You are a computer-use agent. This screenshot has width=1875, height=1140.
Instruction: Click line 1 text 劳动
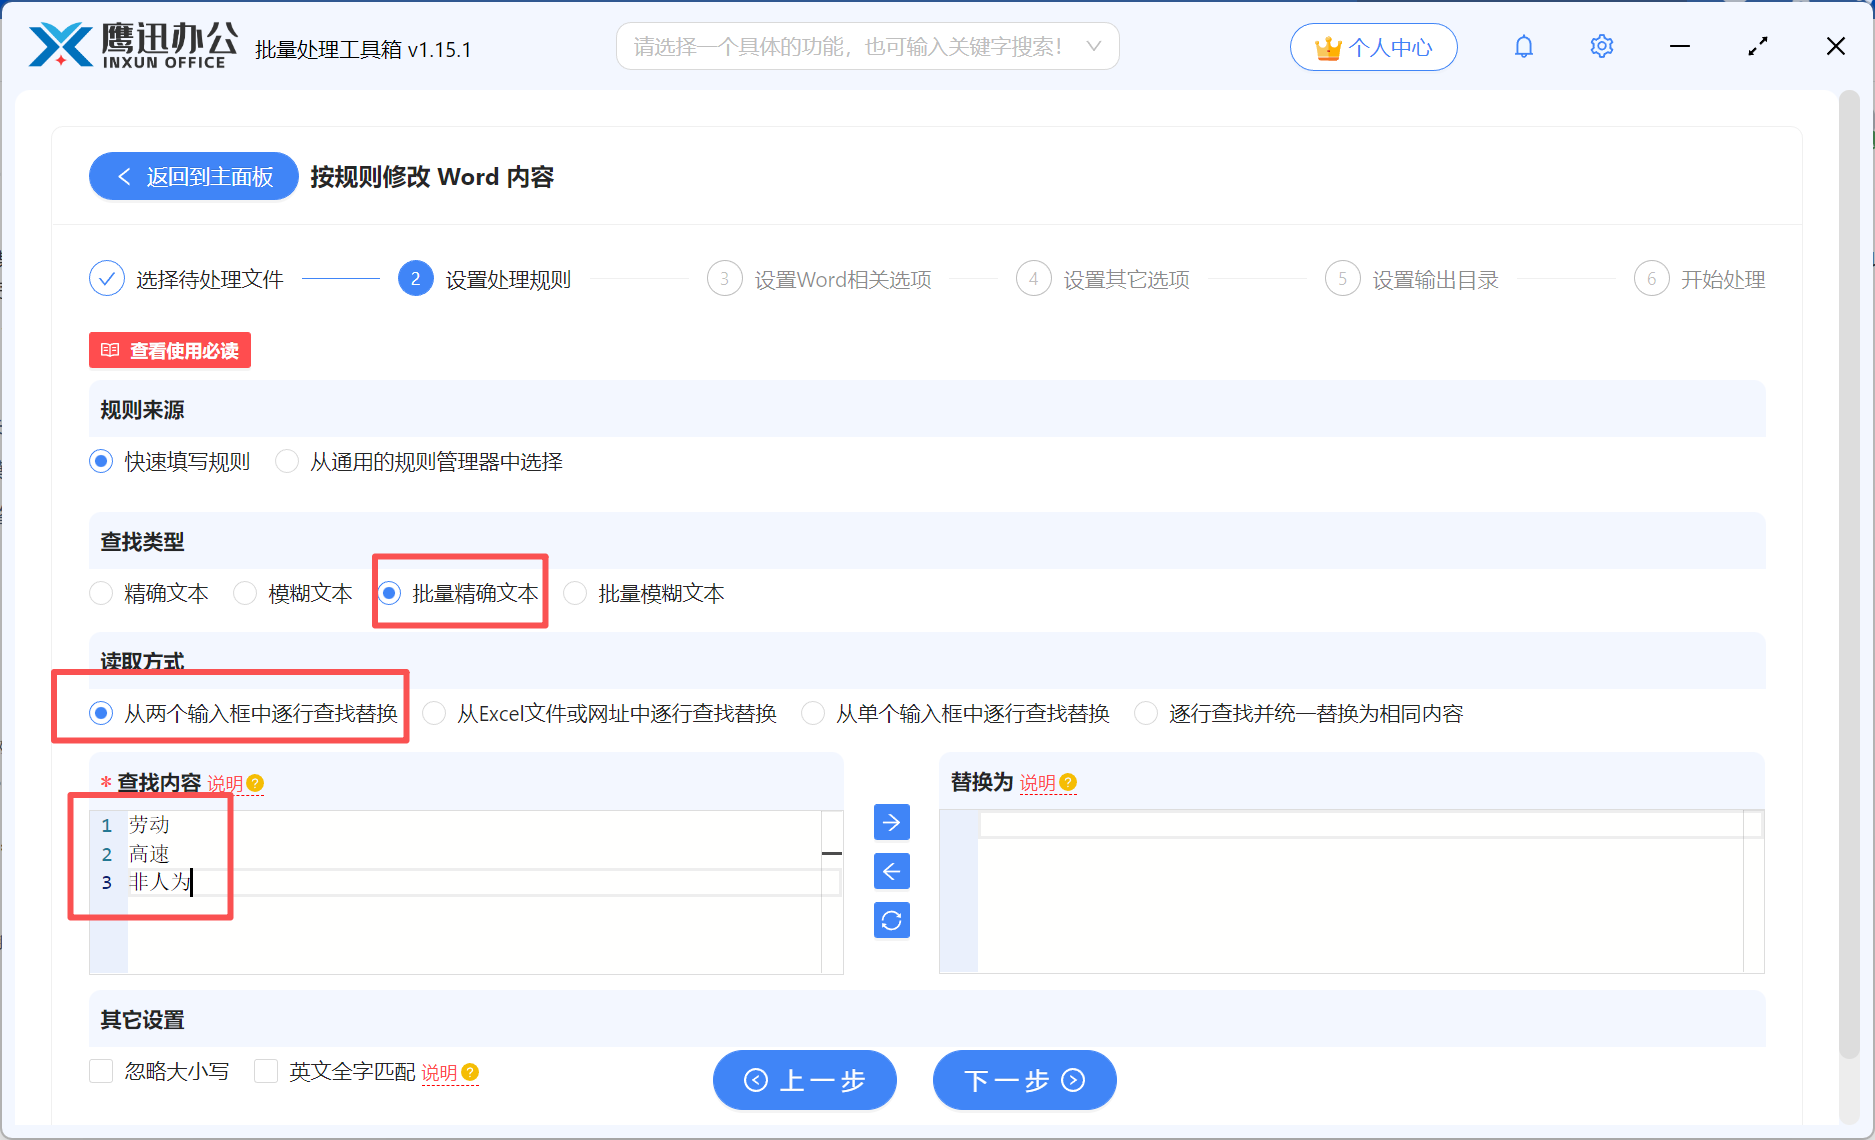click(x=149, y=825)
